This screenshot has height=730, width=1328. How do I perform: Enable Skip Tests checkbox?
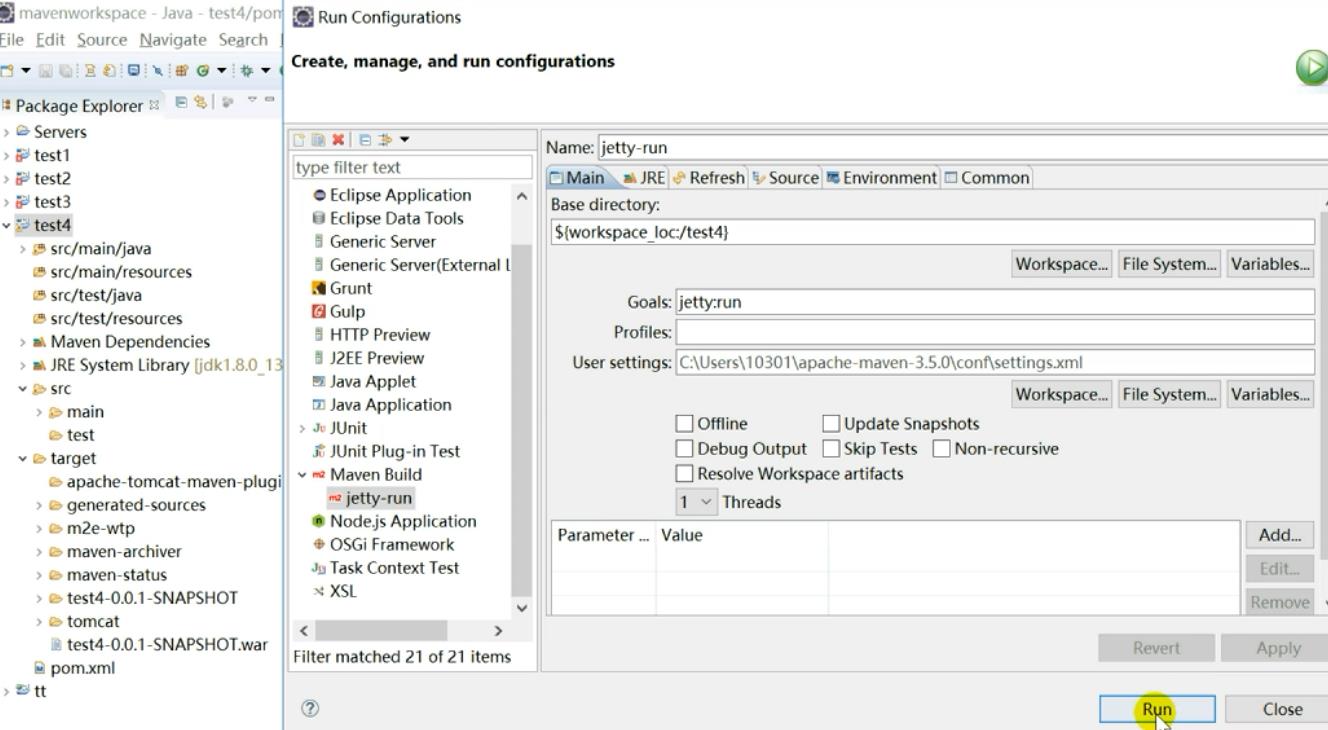coord(831,449)
